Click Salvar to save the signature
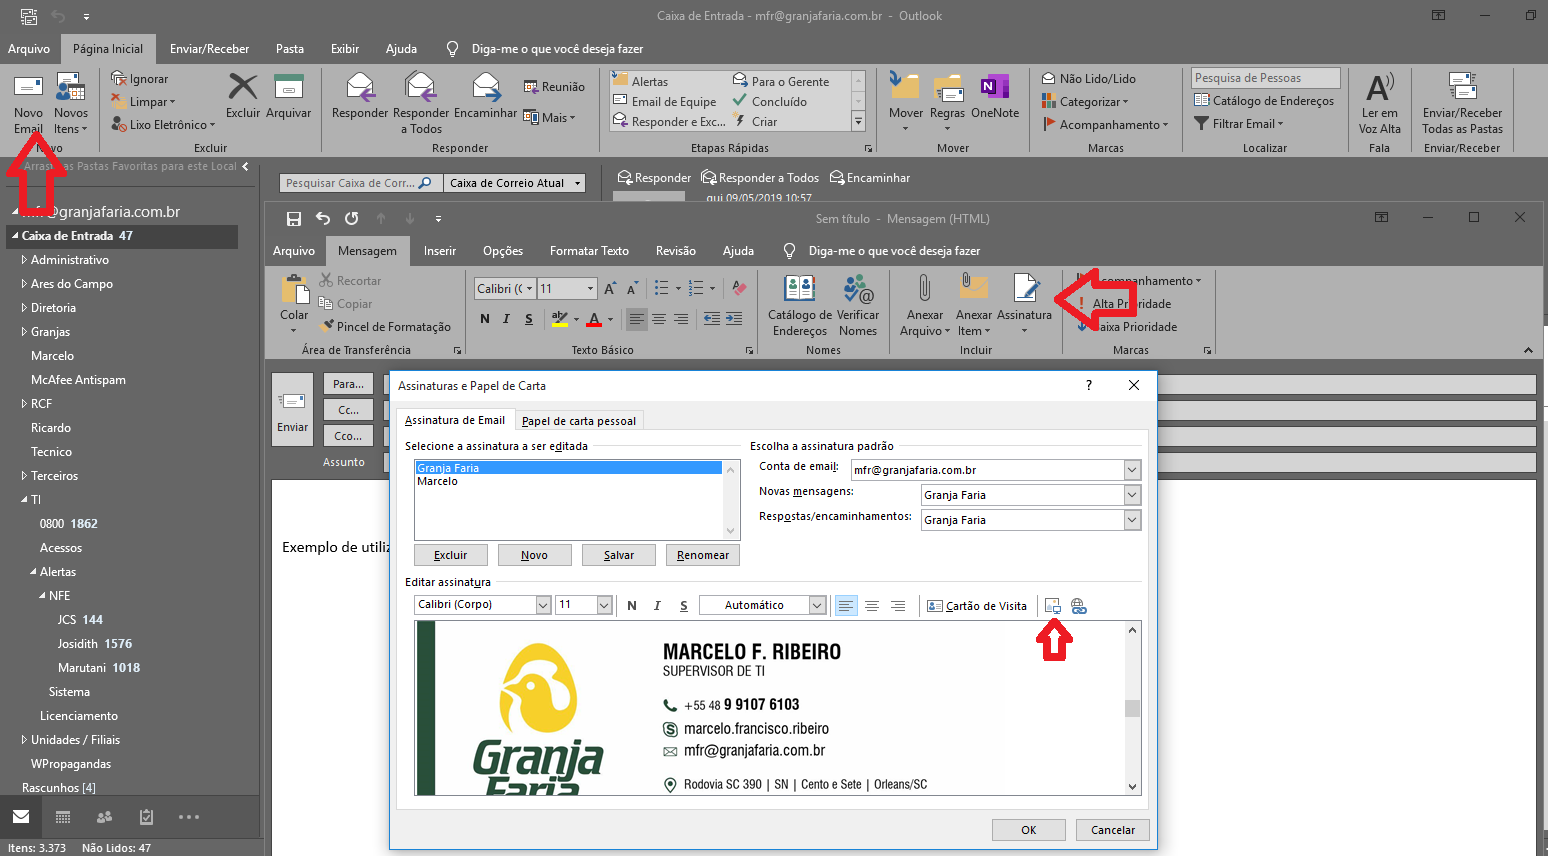 [618, 554]
